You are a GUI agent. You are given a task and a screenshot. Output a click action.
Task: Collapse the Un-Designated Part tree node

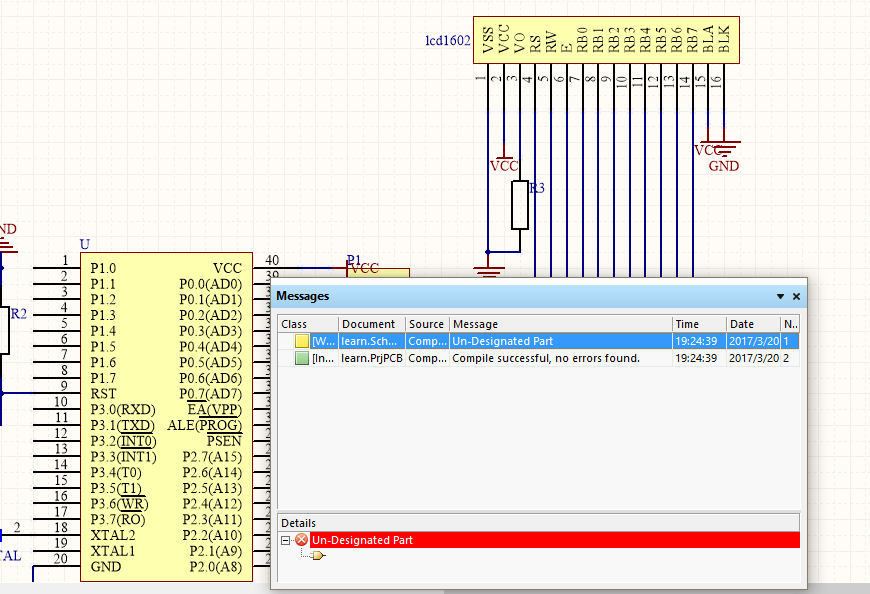pos(286,540)
